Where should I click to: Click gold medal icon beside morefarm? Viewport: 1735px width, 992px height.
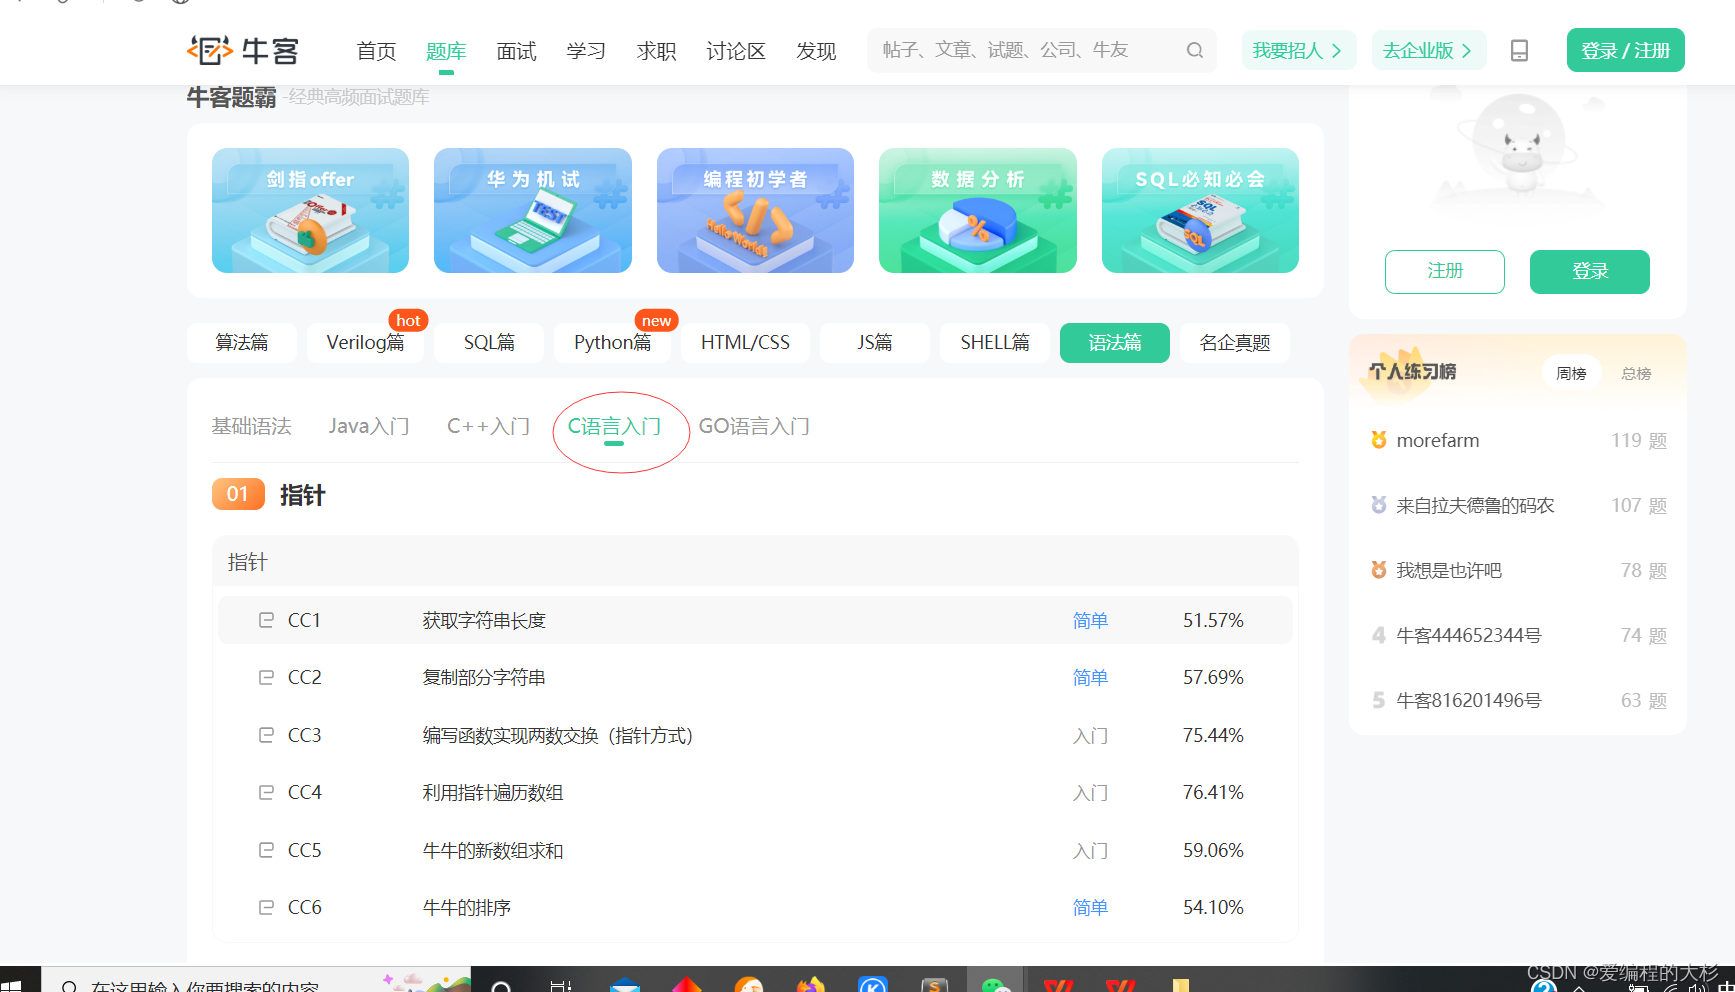1378,440
